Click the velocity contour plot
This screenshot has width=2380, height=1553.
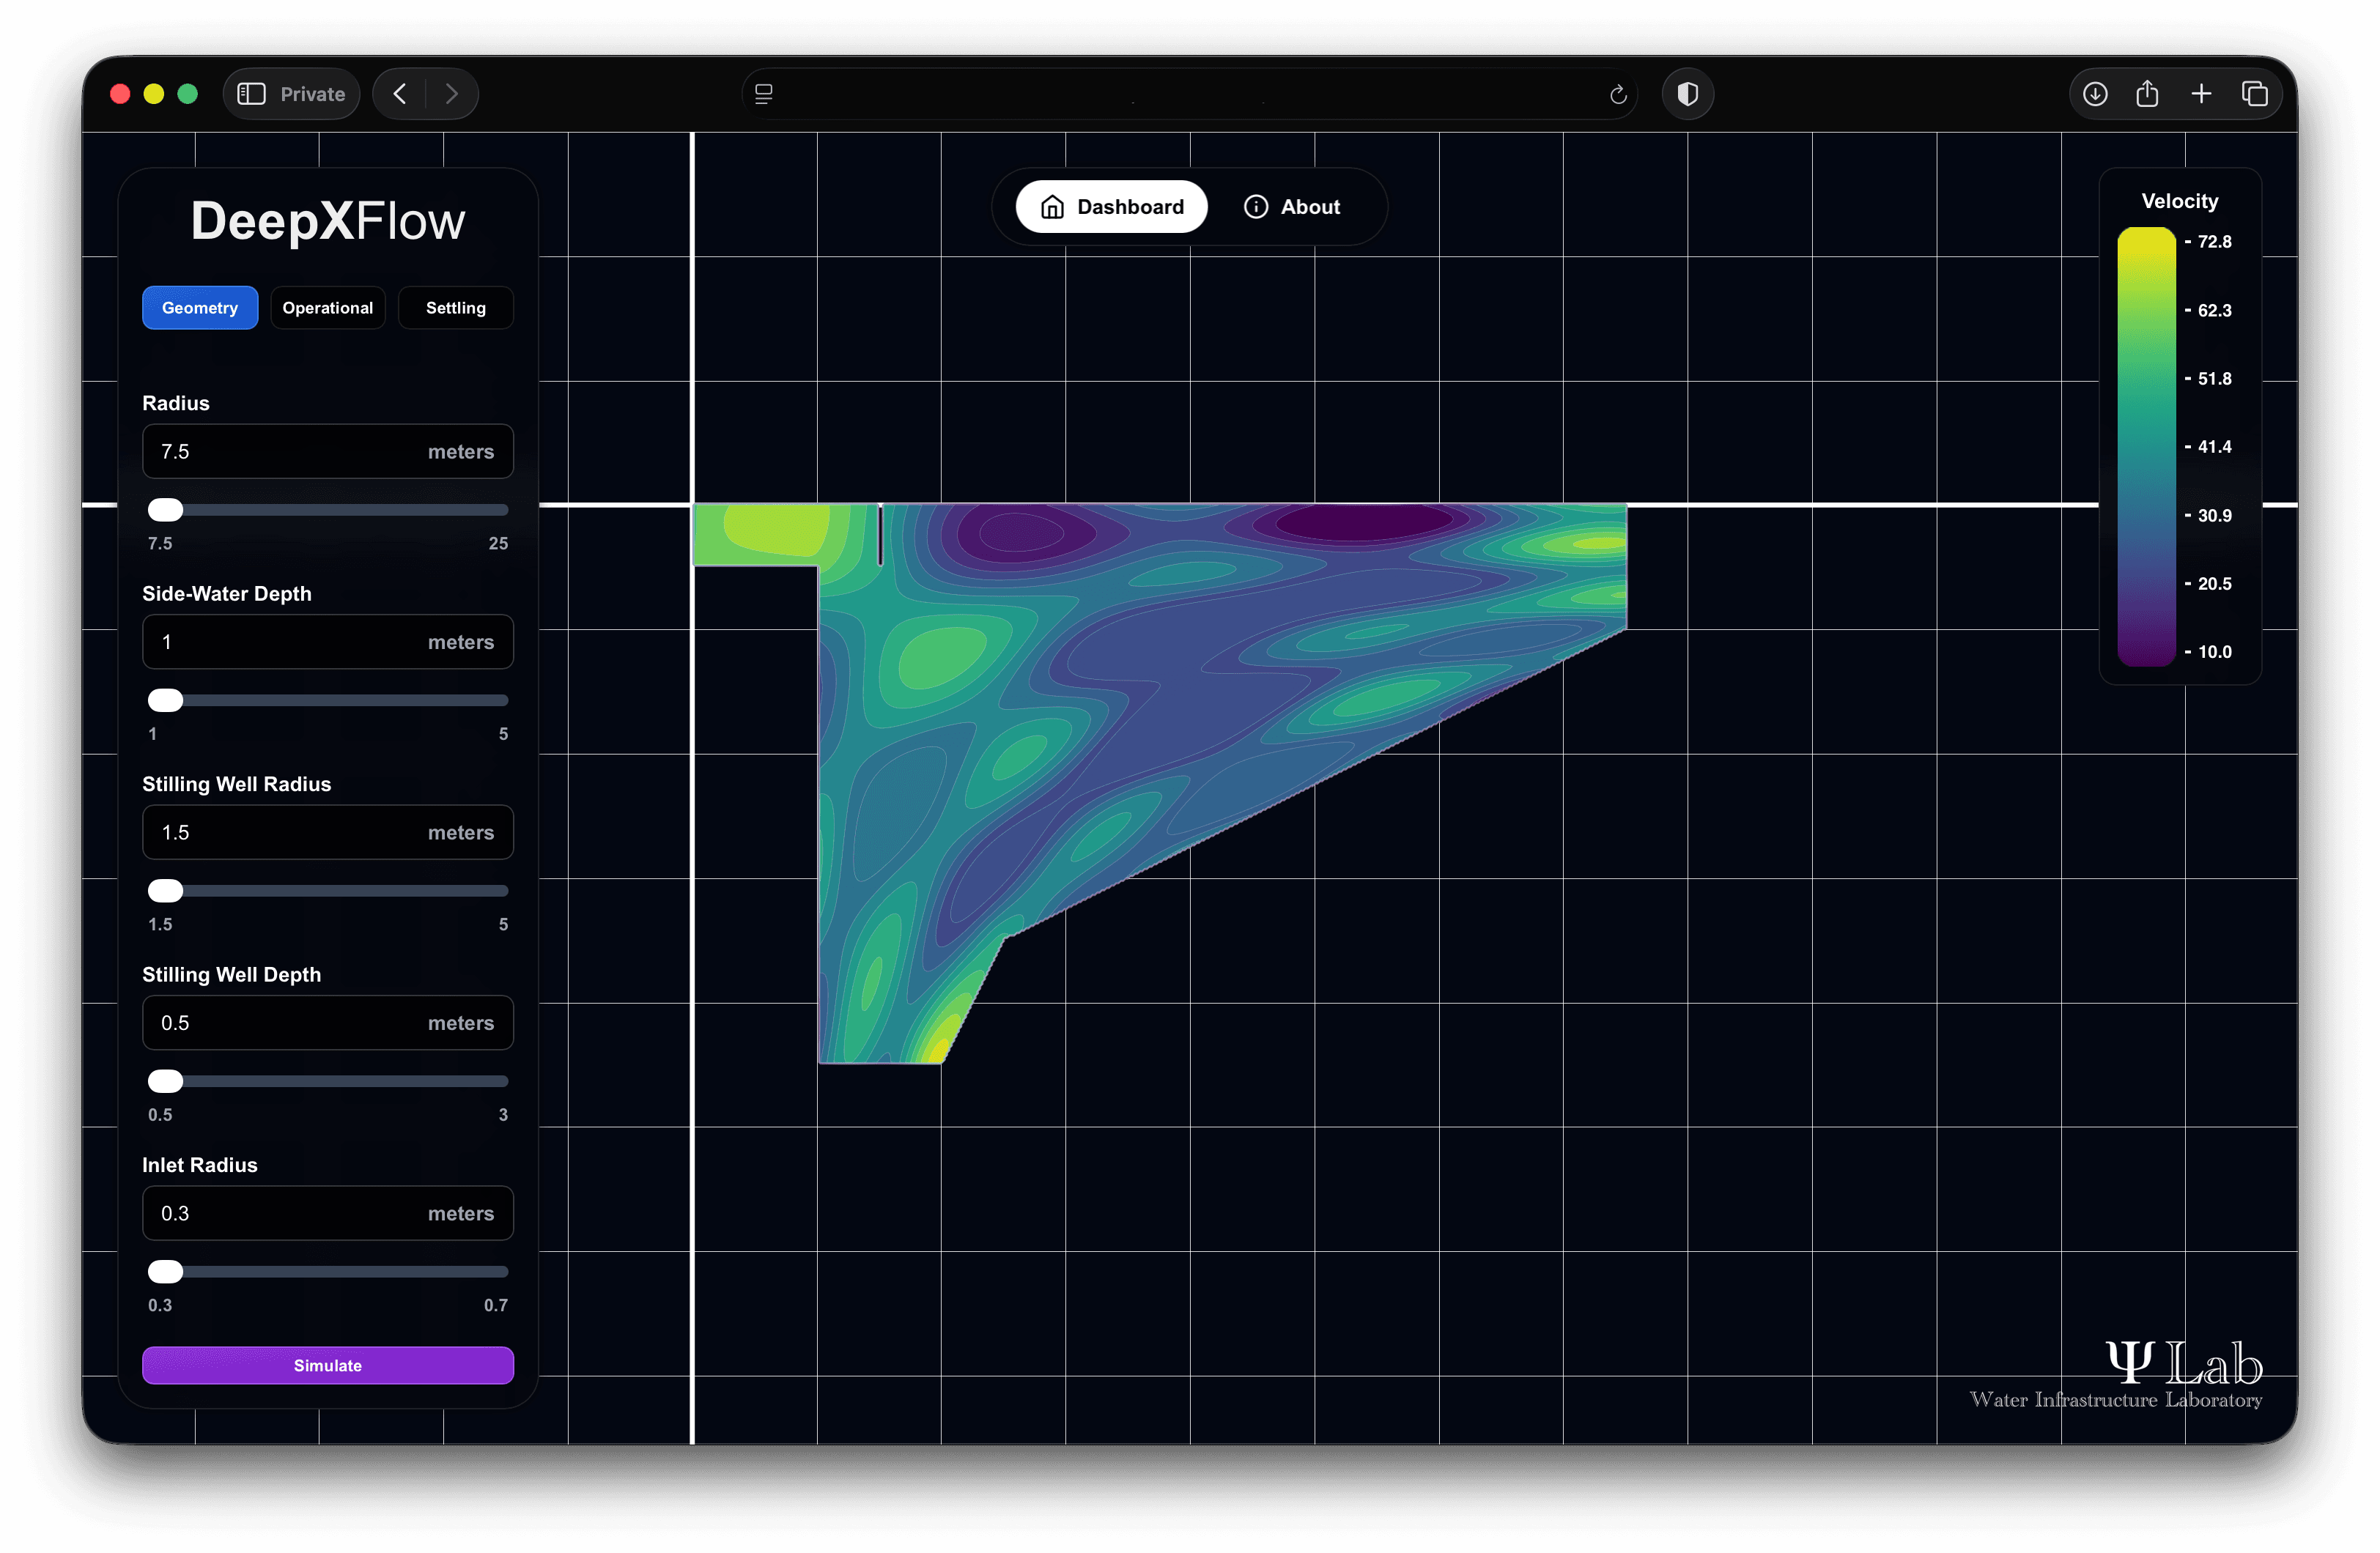[x=1160, y=783]
